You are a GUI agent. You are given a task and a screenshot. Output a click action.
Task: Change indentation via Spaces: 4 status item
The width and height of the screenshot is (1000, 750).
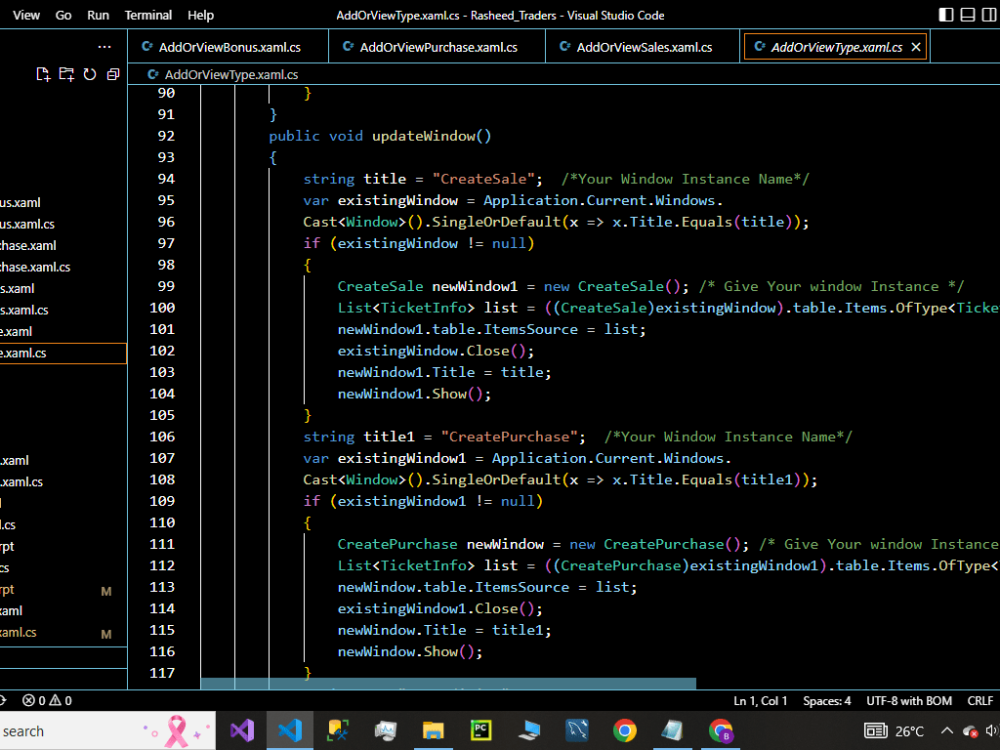[827, 701]
